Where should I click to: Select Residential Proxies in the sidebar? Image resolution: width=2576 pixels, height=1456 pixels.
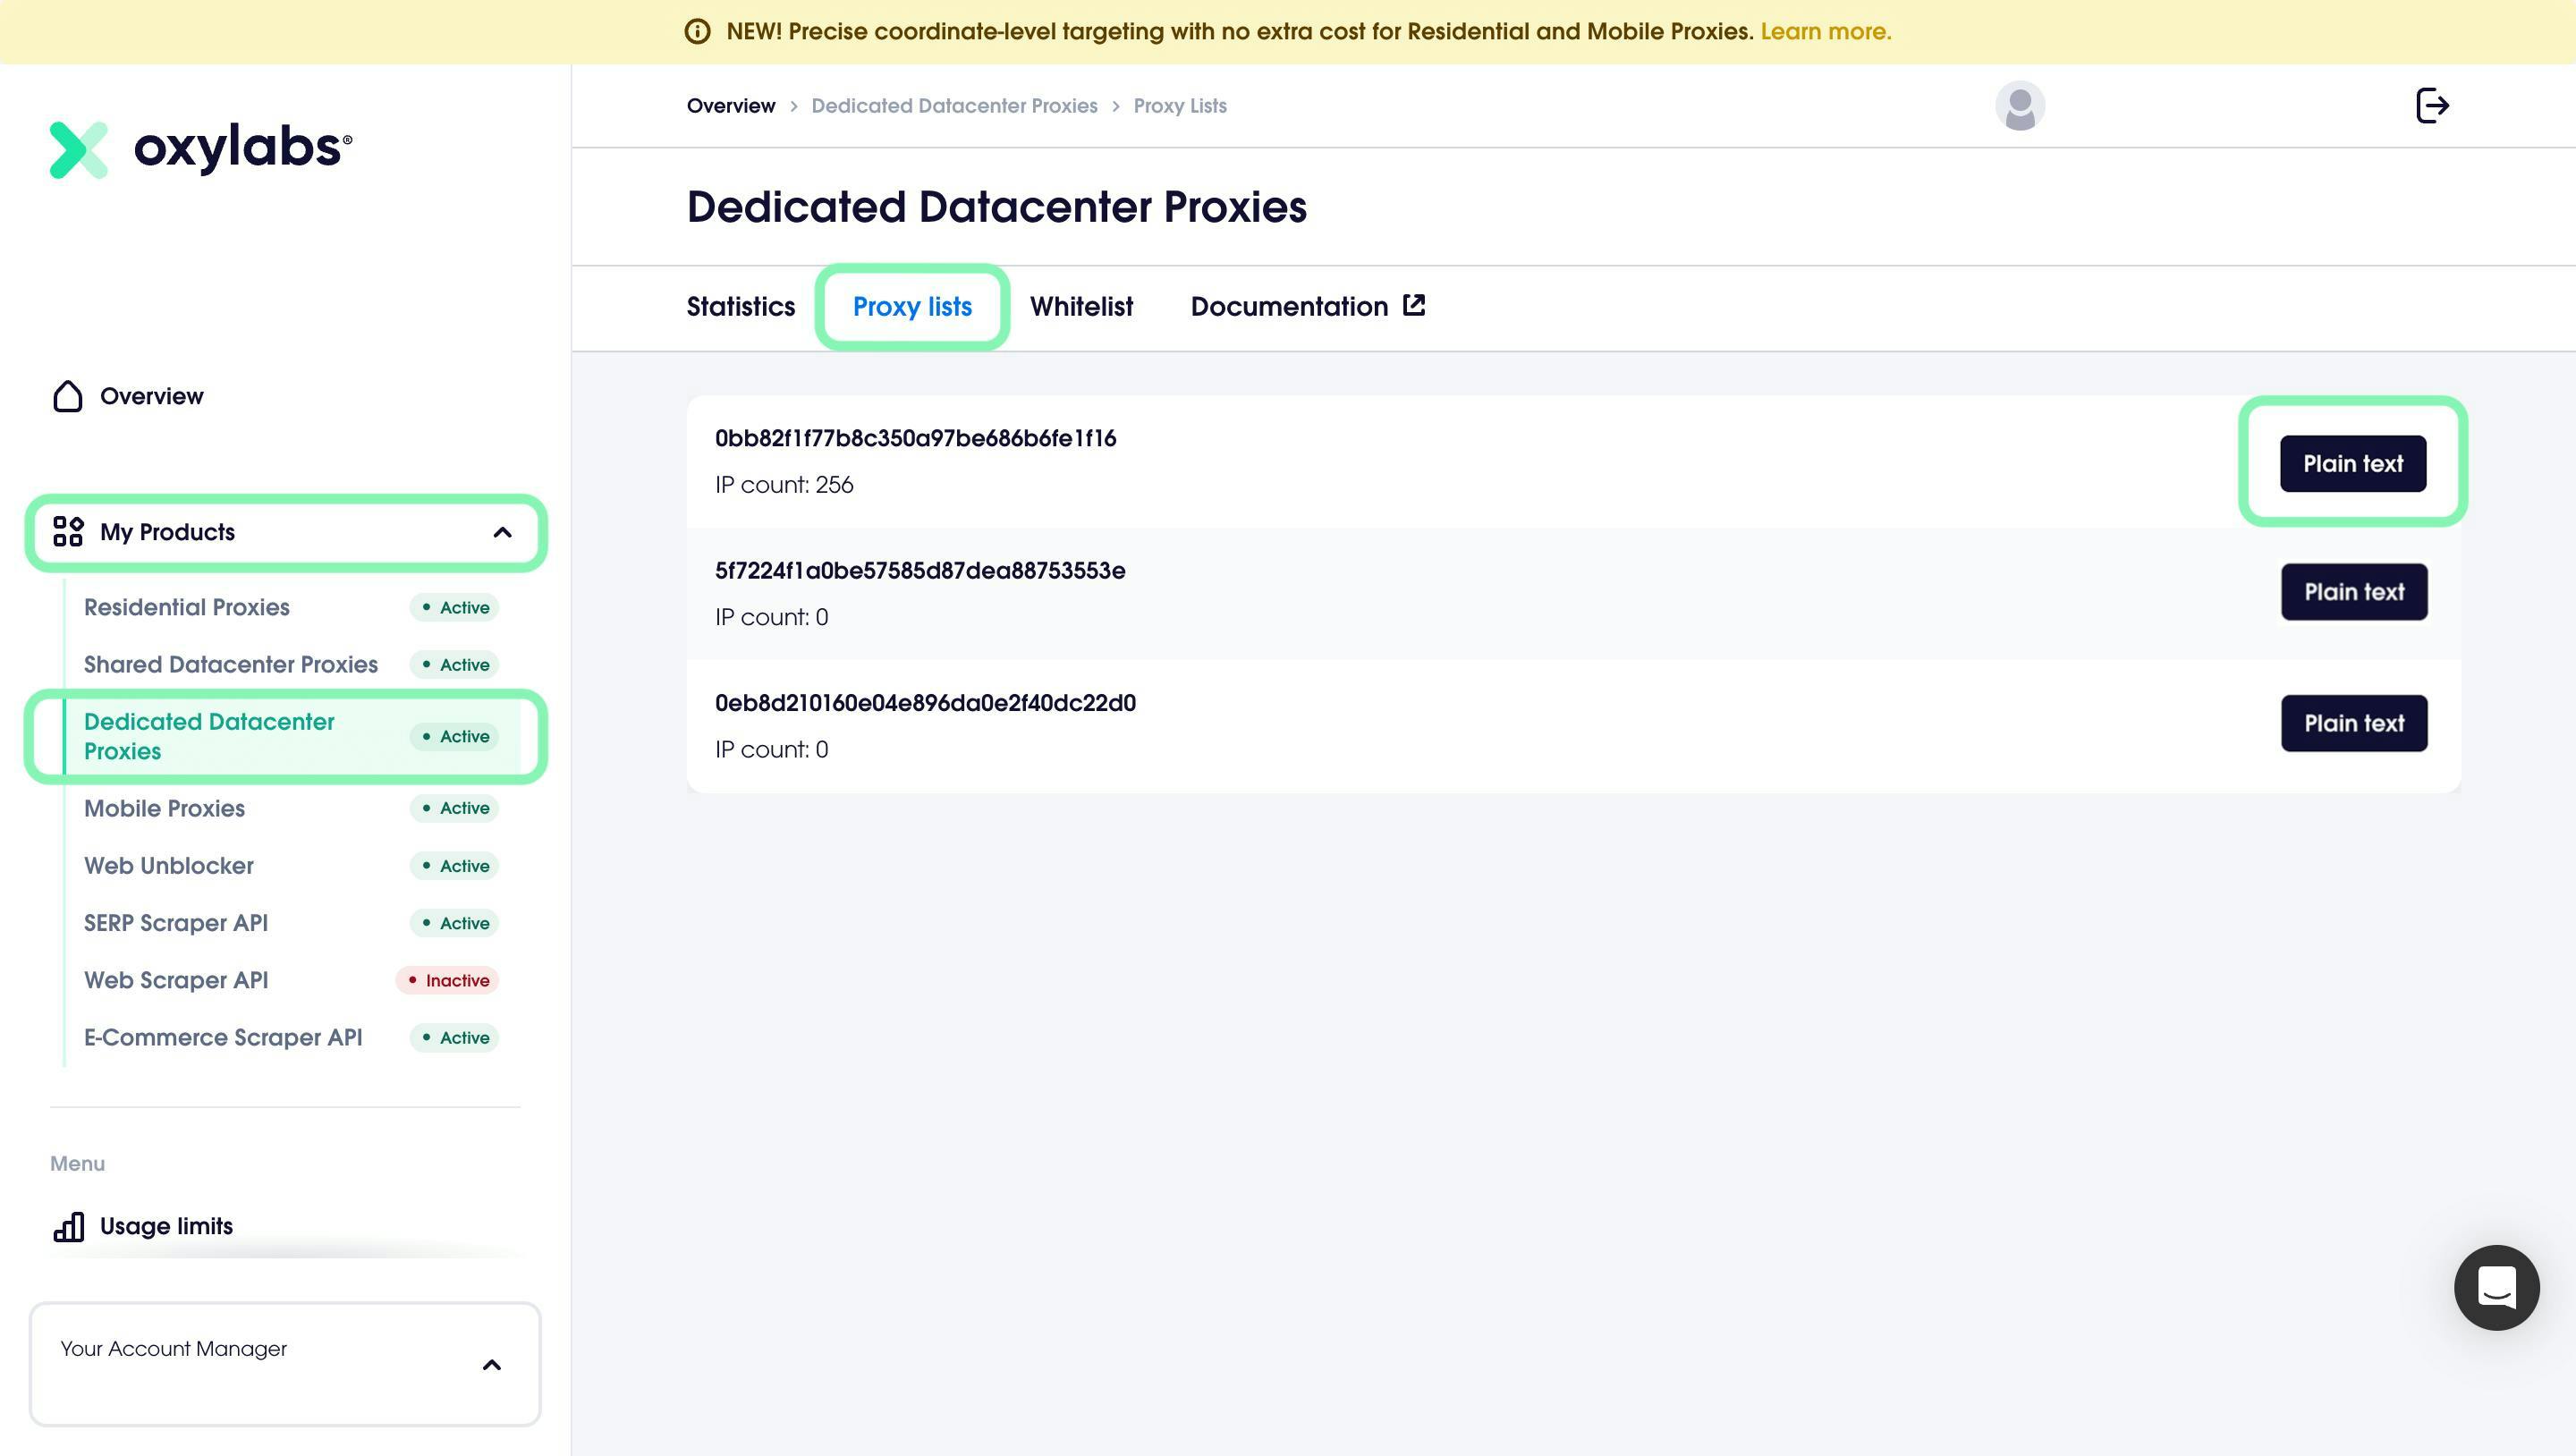pyautogui.click(x=187, y=608)
